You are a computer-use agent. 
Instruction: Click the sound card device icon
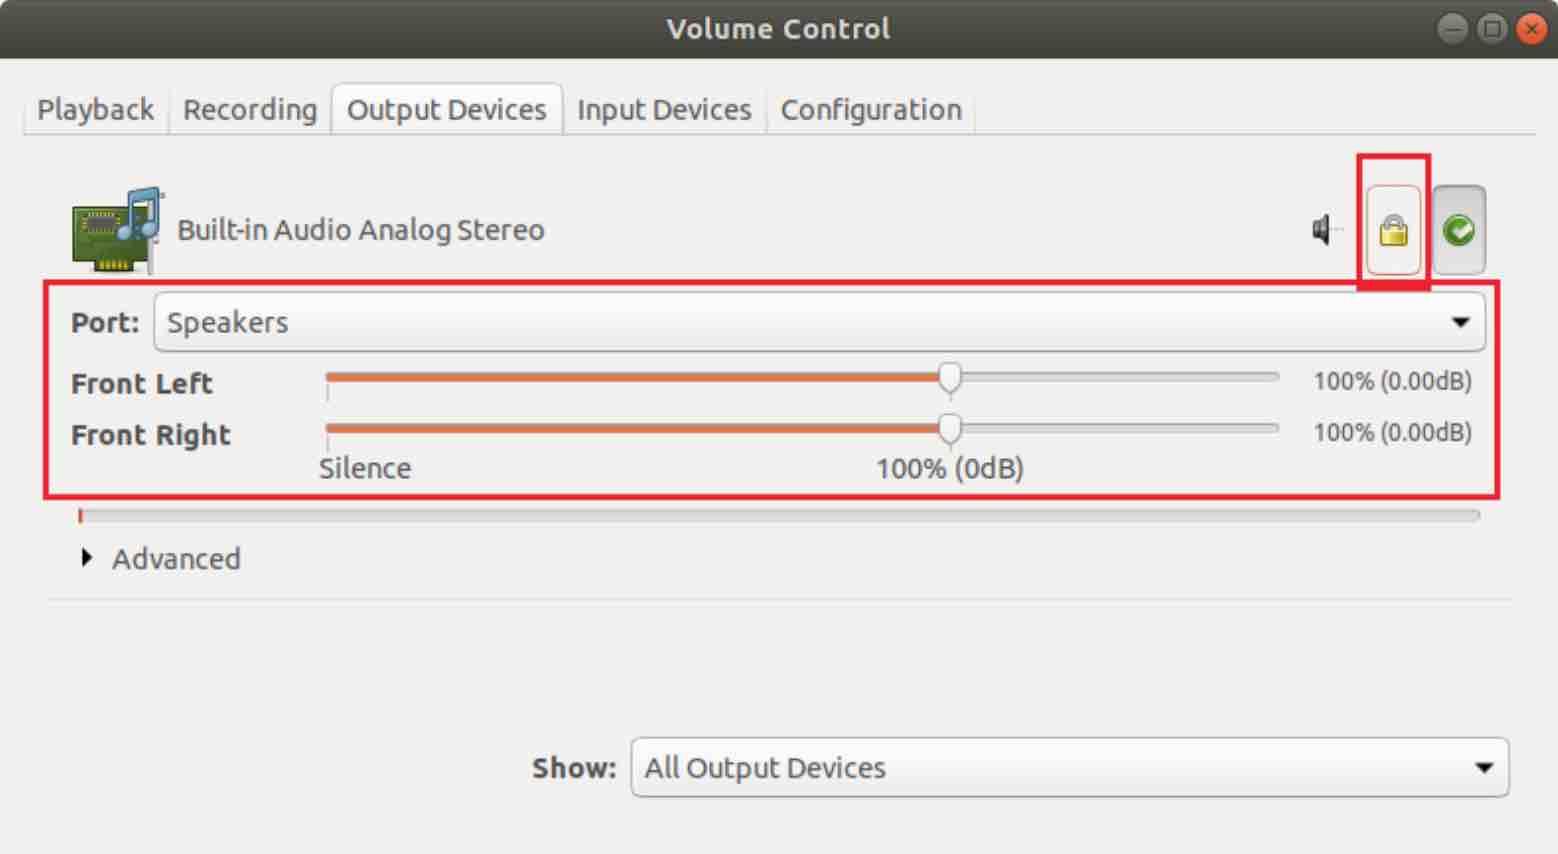click(x=118, y=230)
